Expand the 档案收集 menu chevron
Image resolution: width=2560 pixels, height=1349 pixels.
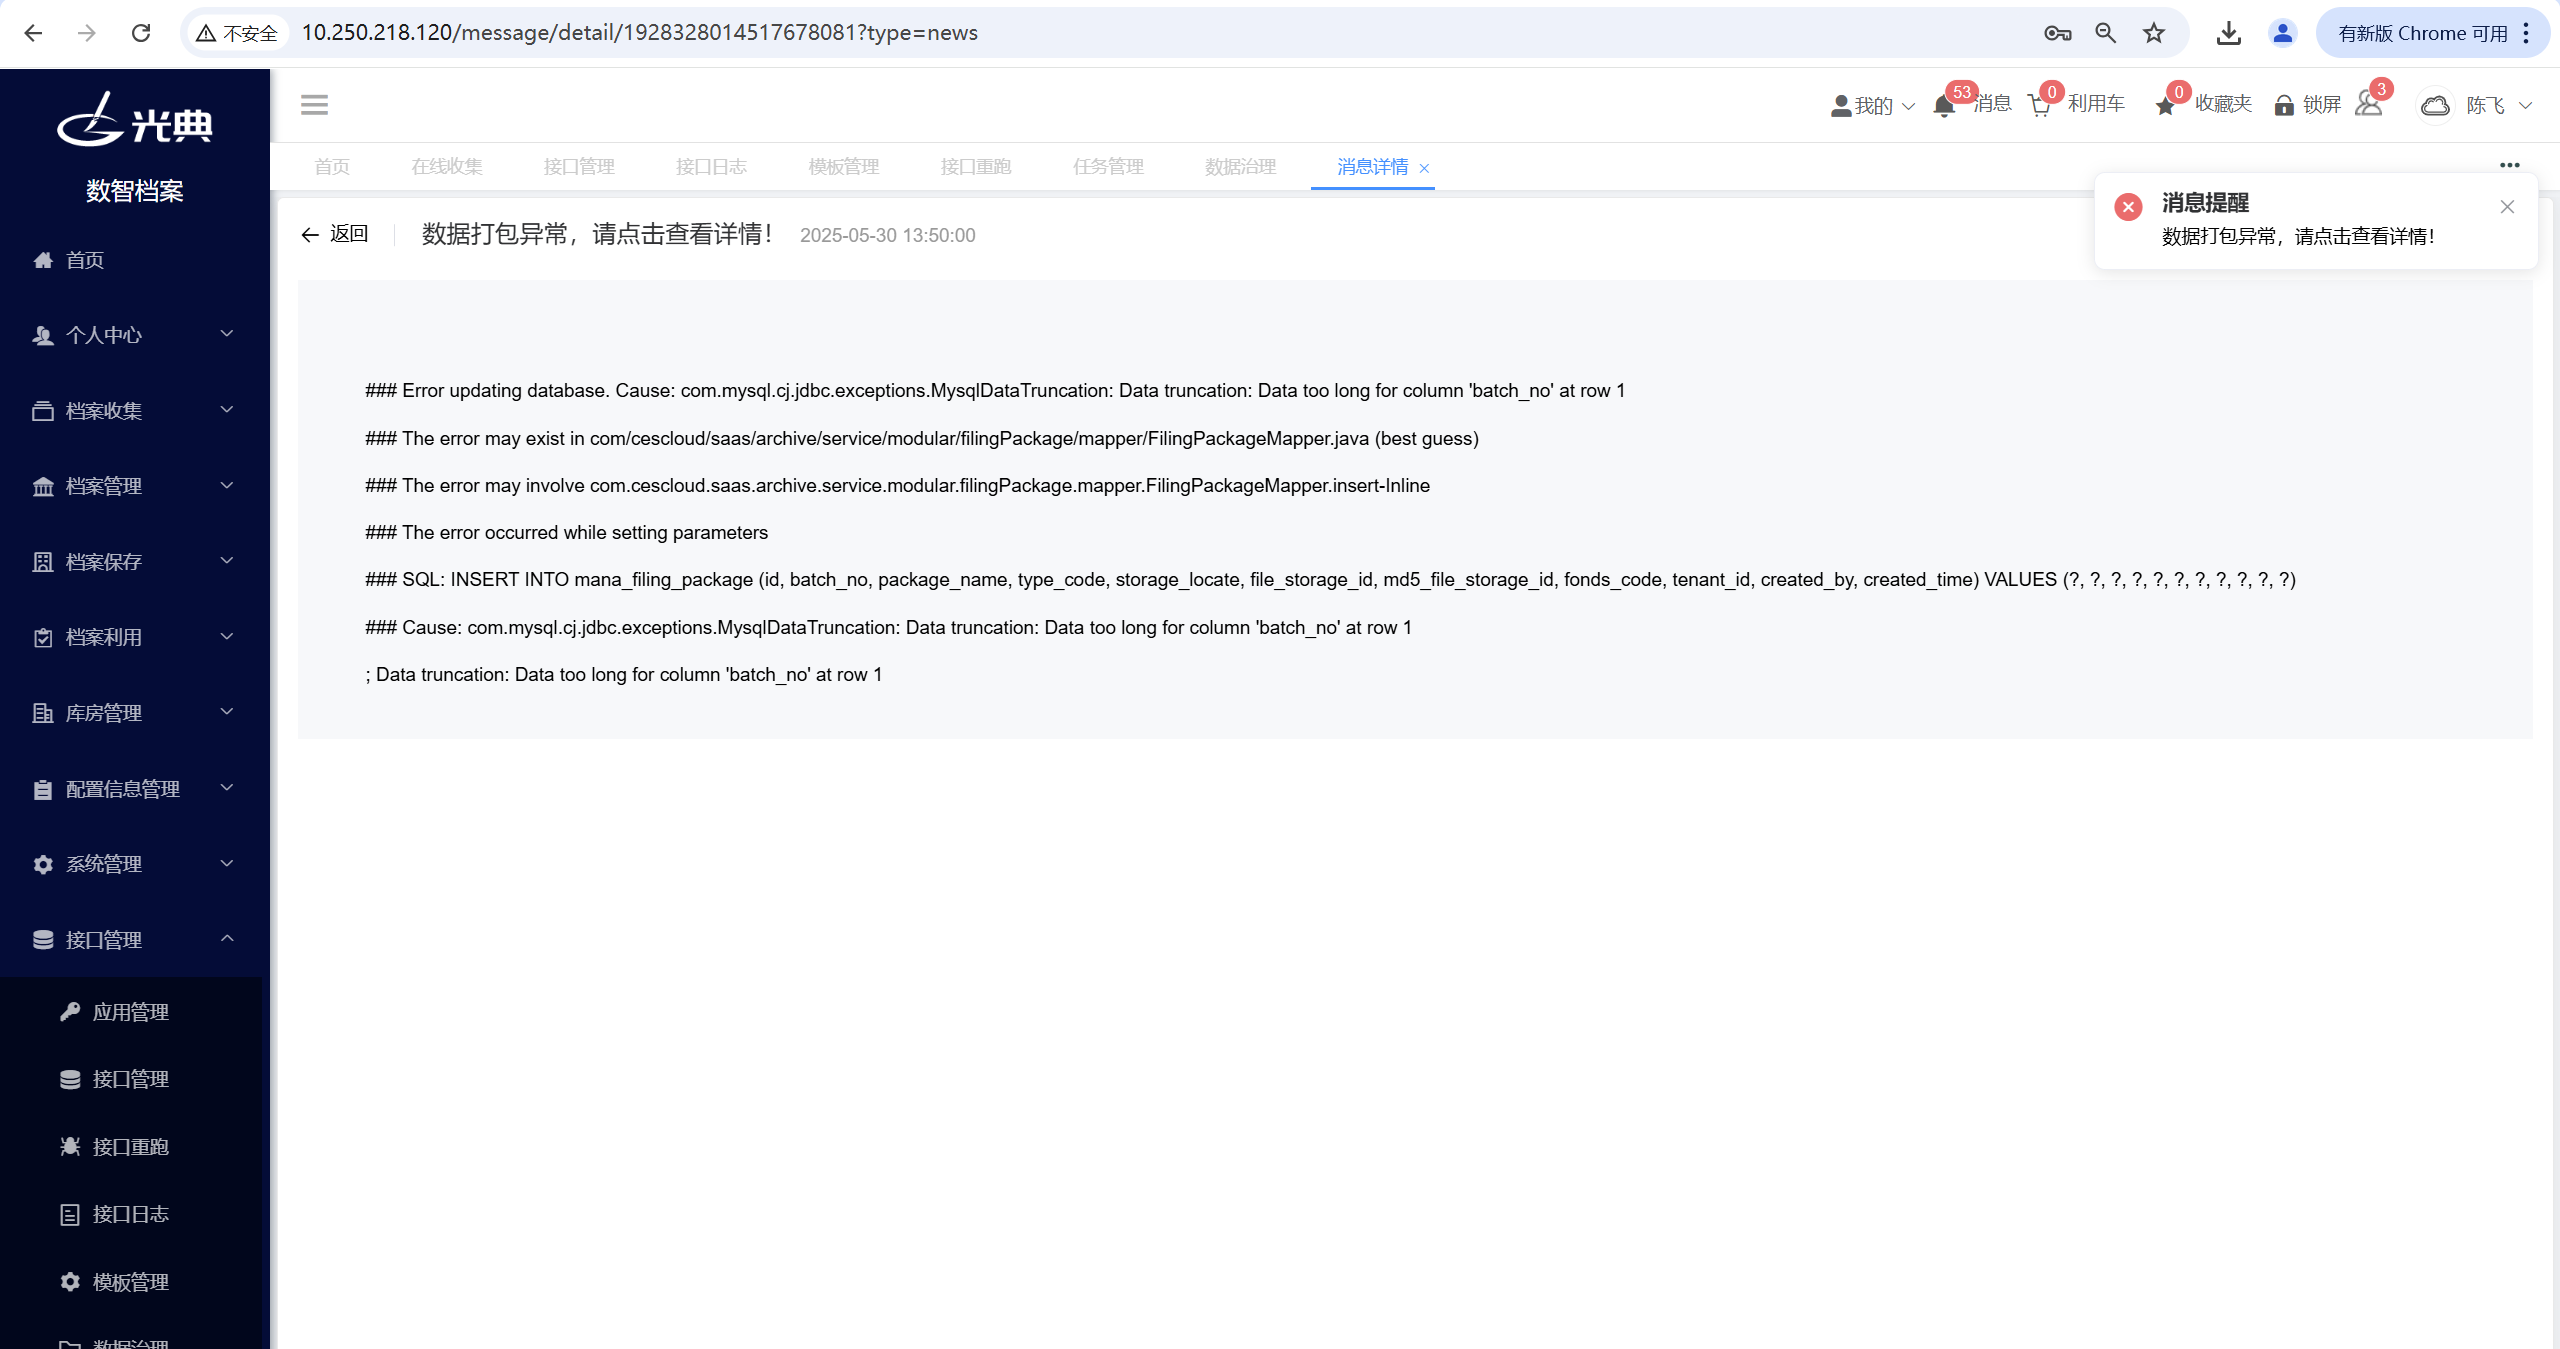227,409
